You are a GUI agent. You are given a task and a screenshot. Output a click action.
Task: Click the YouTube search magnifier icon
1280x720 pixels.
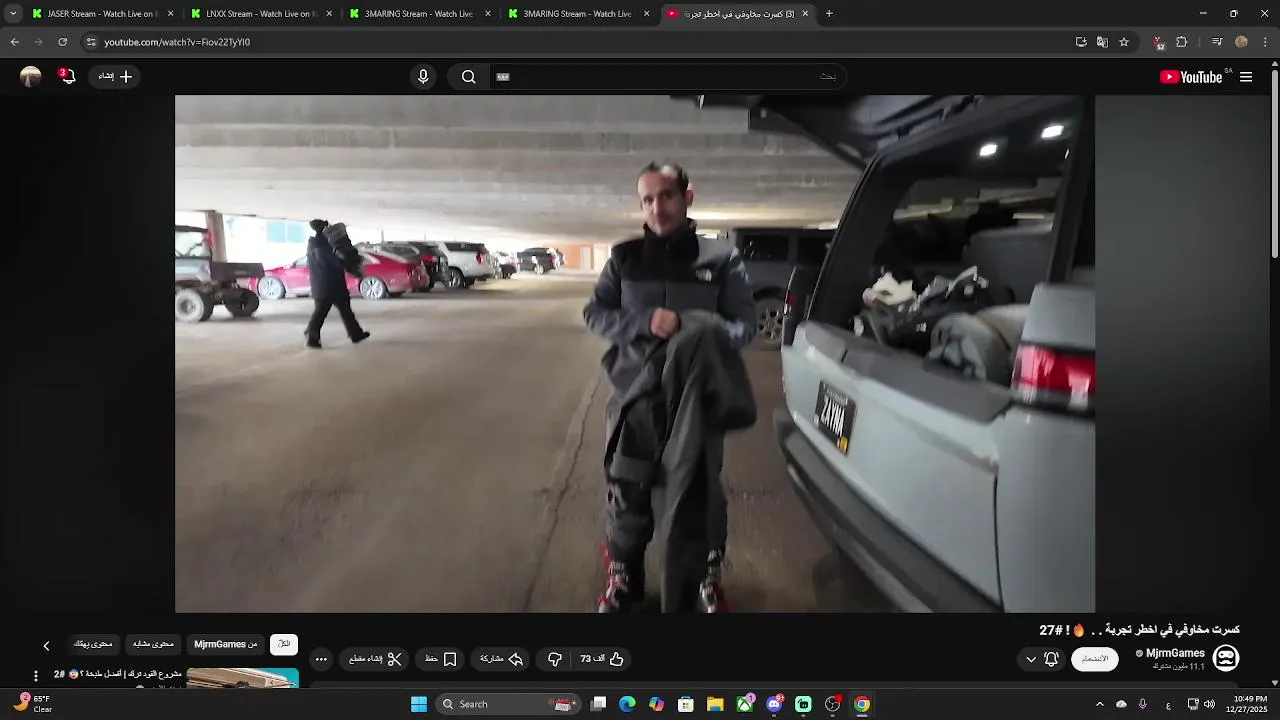click(x=468, y=77)
